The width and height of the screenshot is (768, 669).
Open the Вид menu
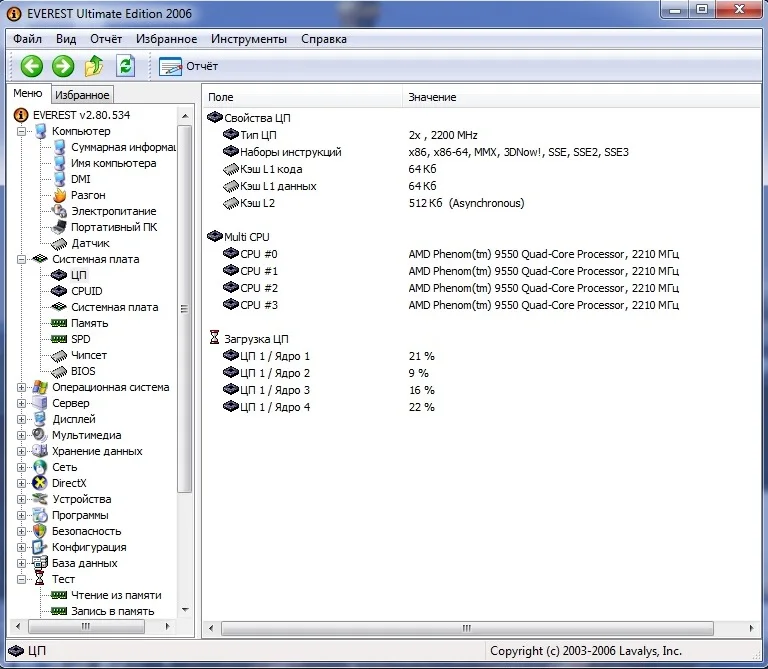click(x=66, y=39)
